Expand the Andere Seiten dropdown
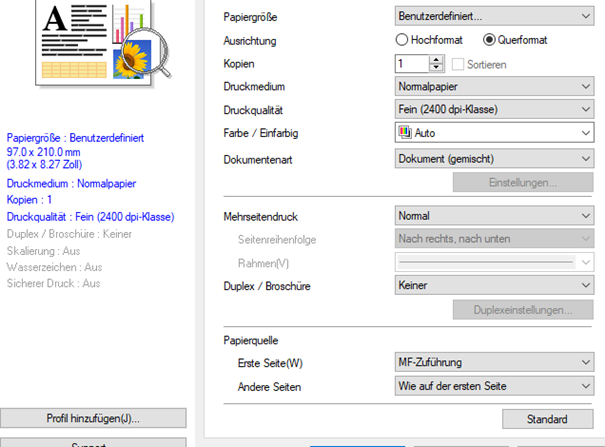This screenshot has width=605, height=447. click(x=493, y=386)
